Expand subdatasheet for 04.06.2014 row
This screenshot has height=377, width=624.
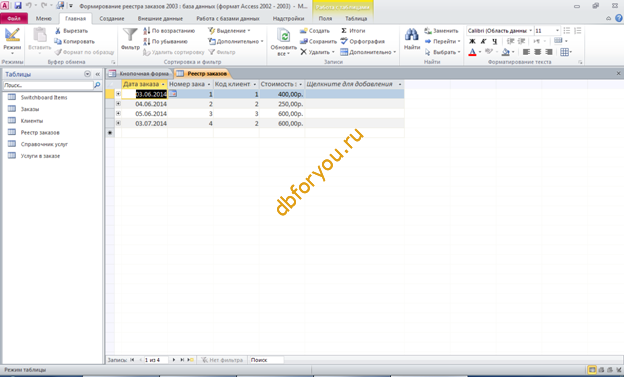tap(118, 104)
